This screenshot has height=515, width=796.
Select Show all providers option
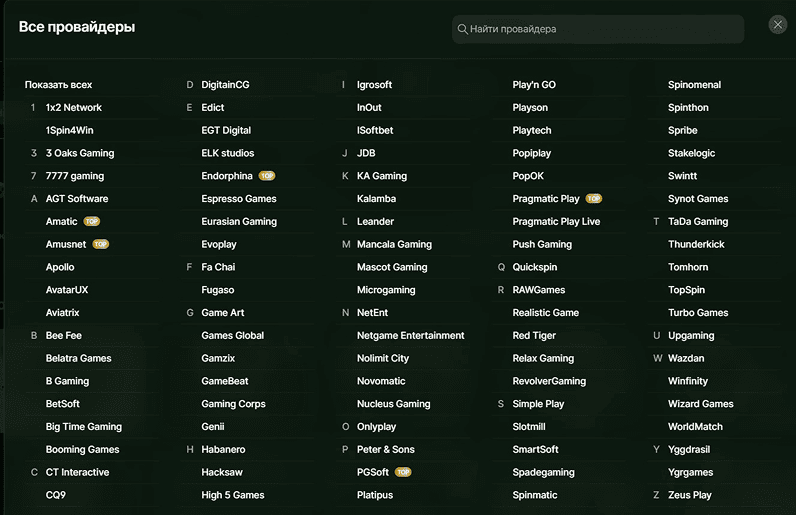(58, 85)
